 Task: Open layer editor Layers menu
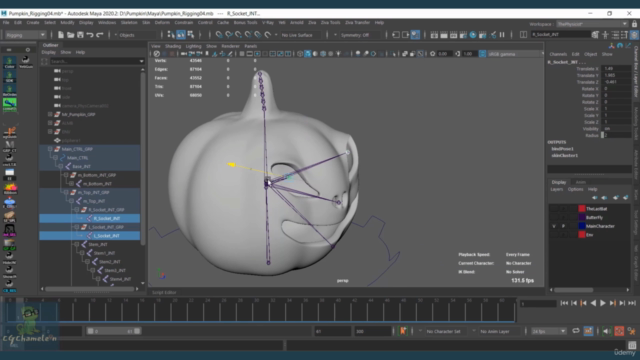pos(556,189)
